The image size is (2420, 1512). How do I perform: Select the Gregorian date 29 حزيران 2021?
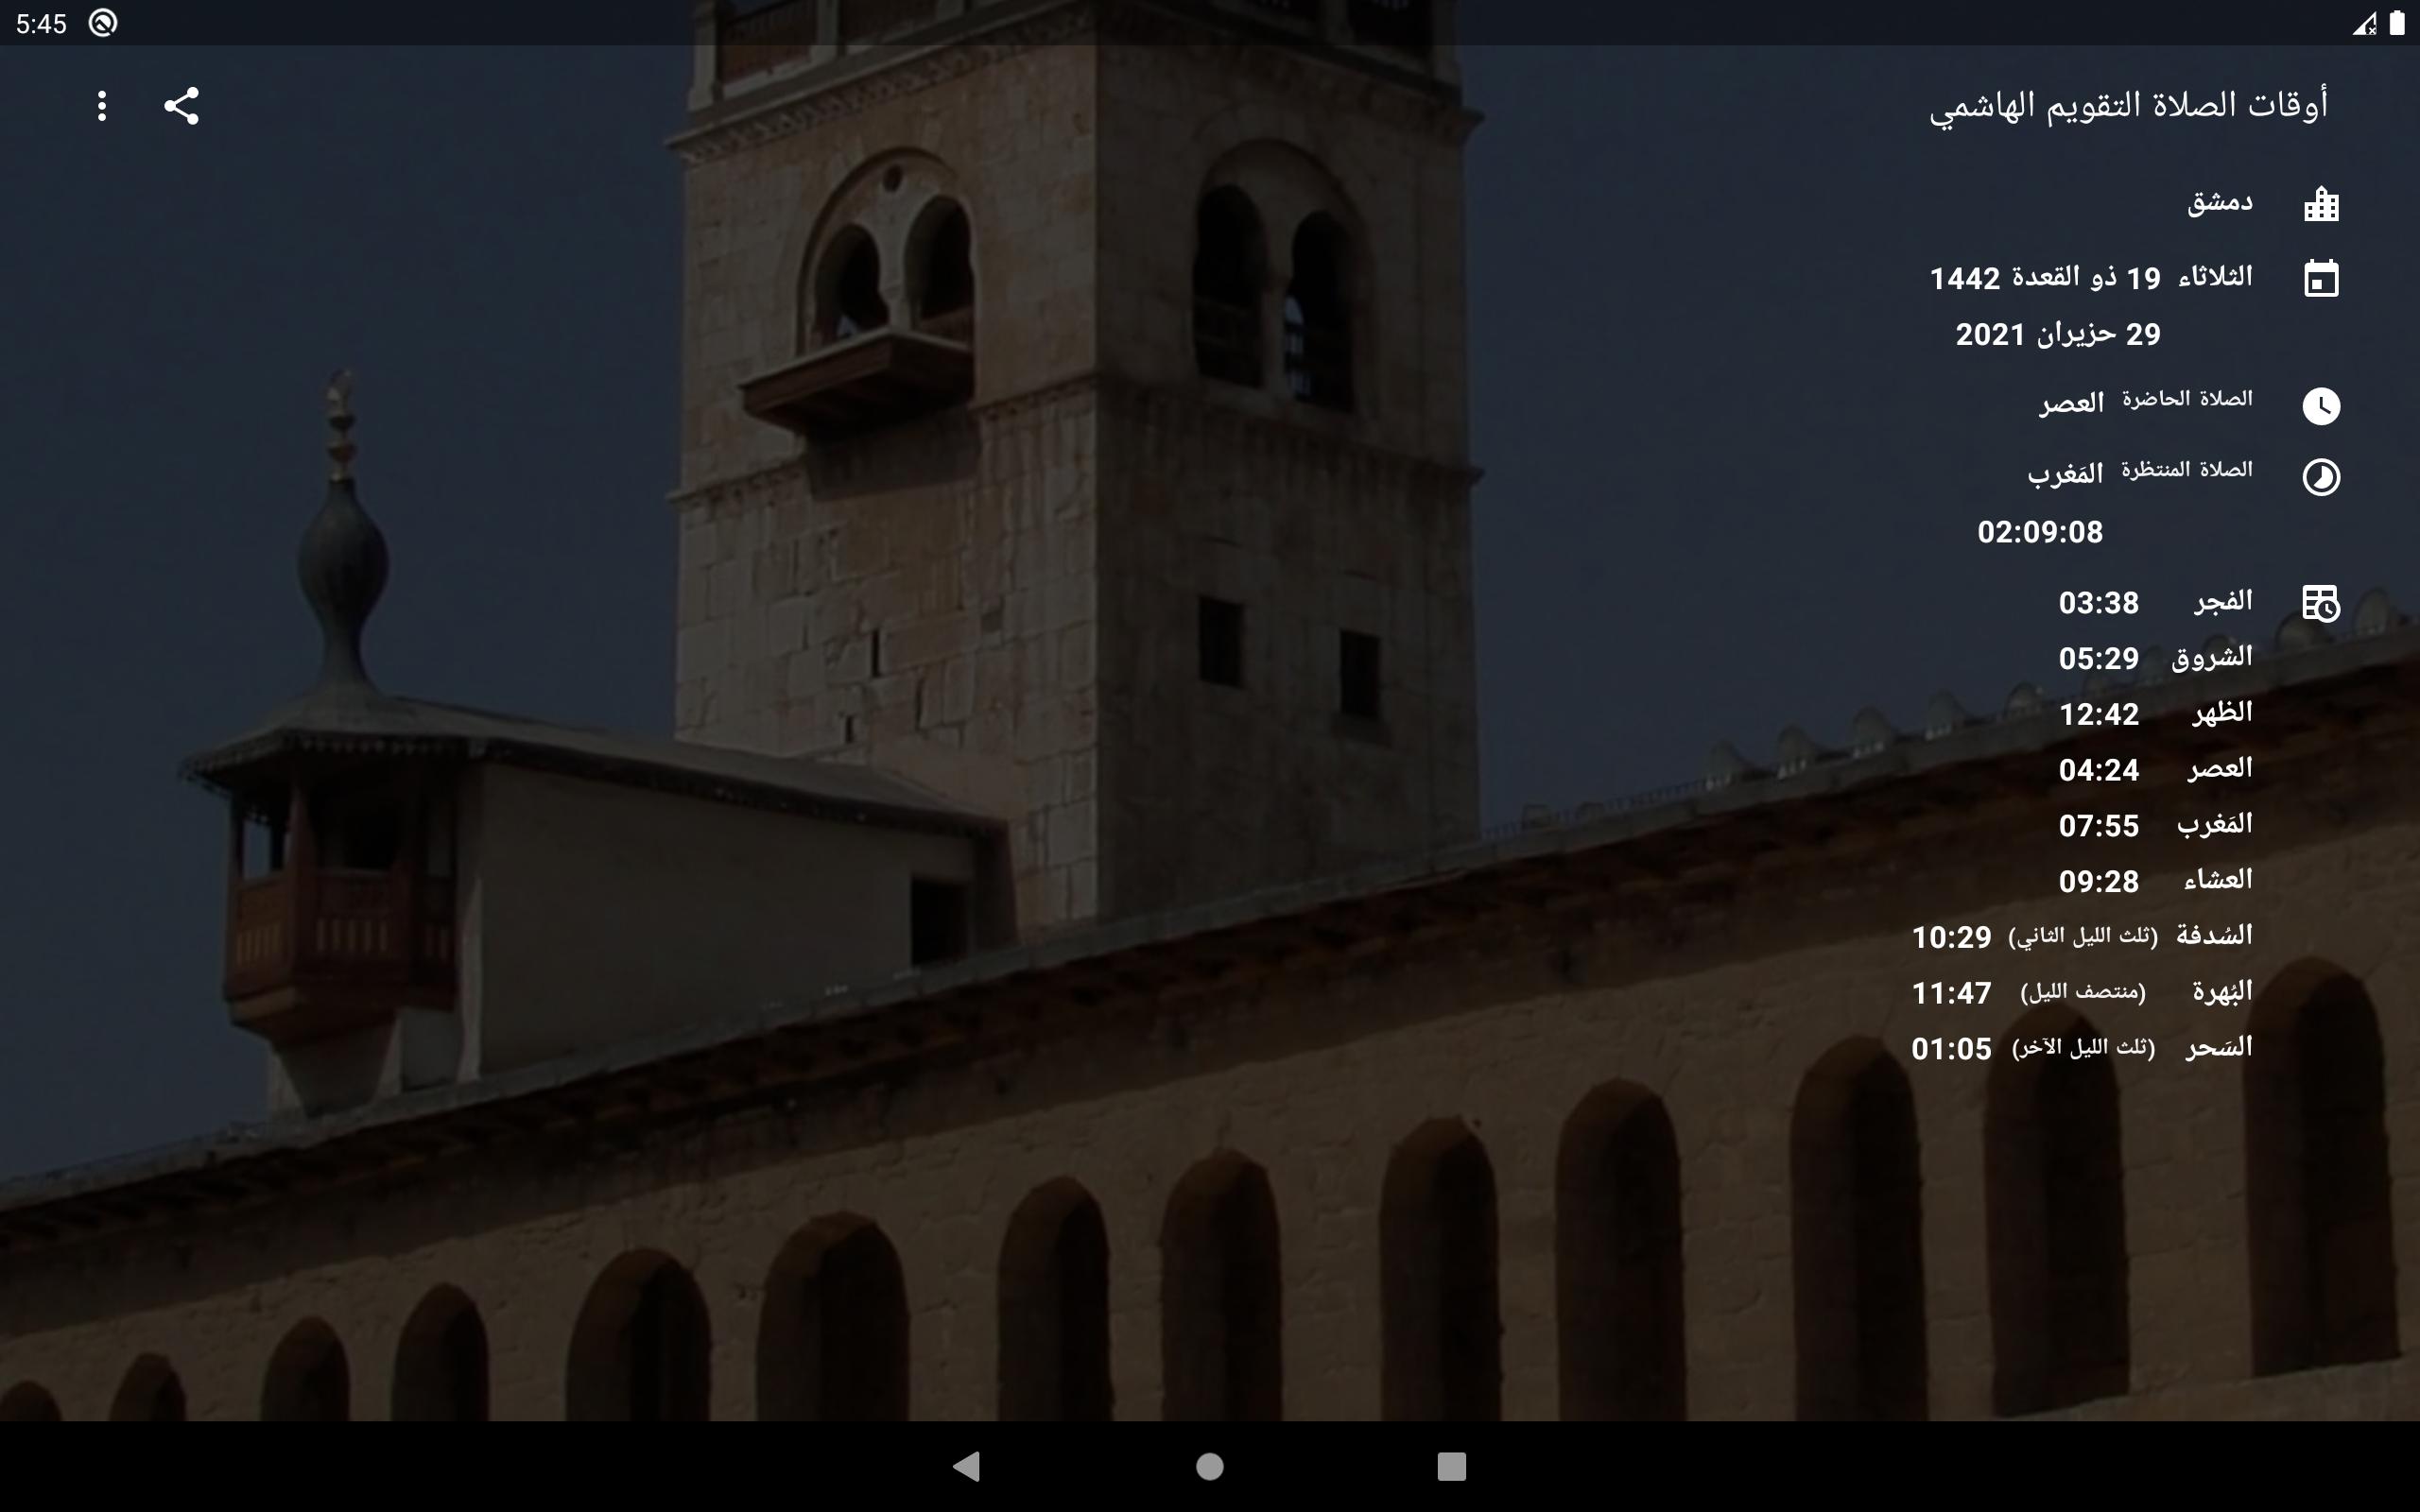pyautogui.click(x=2058, y=334)
